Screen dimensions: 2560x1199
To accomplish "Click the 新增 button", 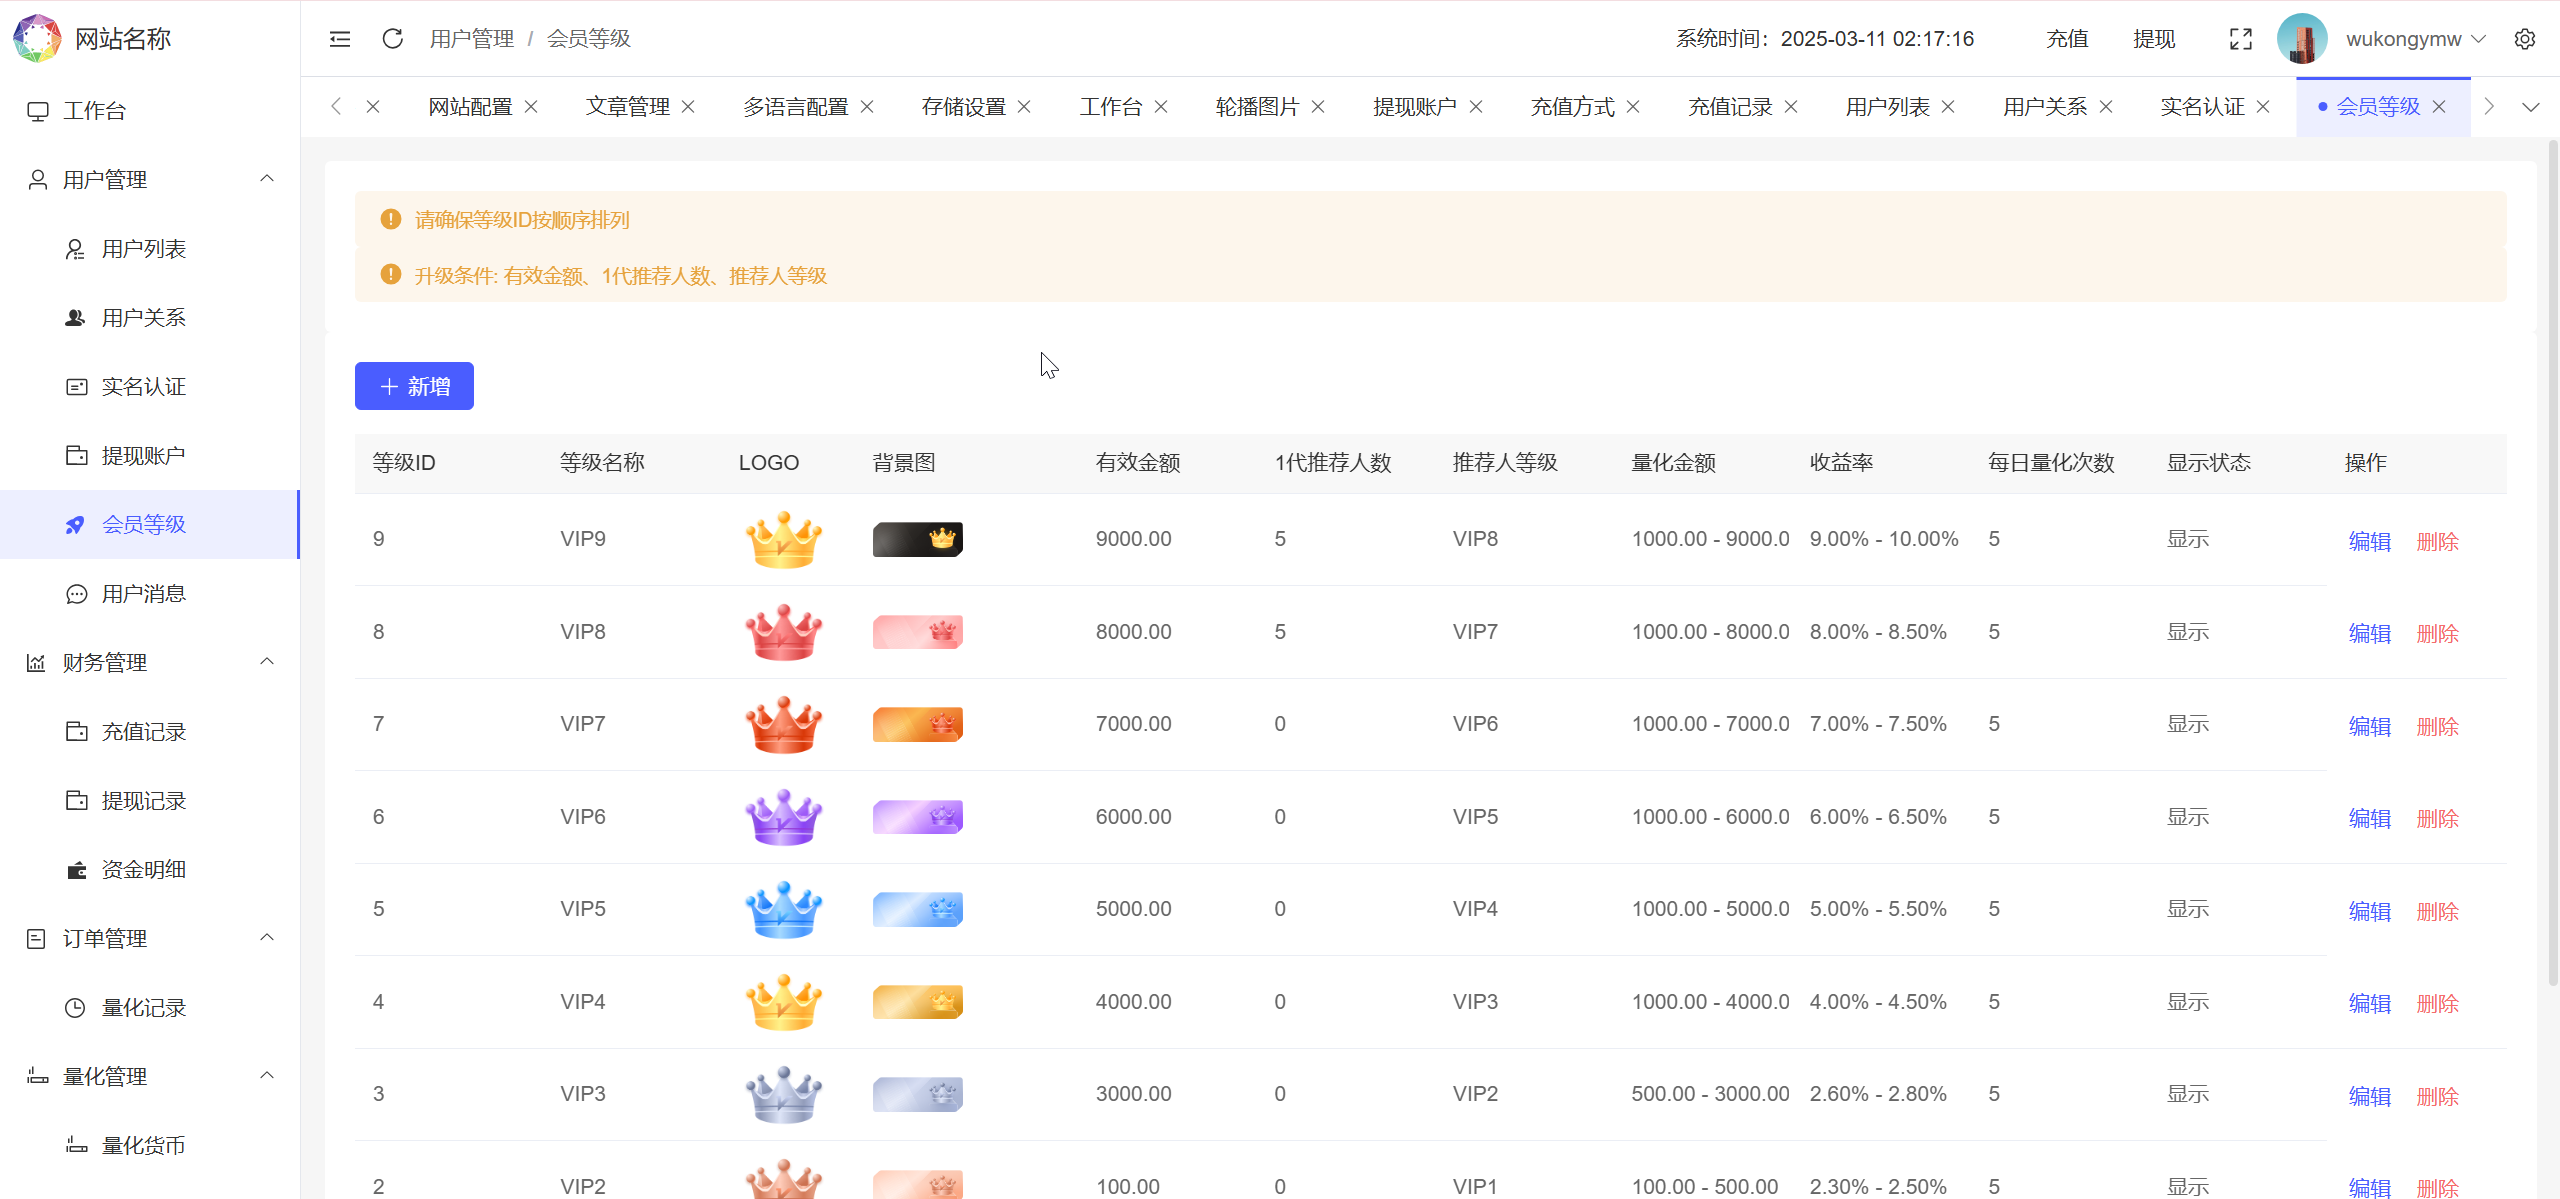I will click(x=413, y=385).
